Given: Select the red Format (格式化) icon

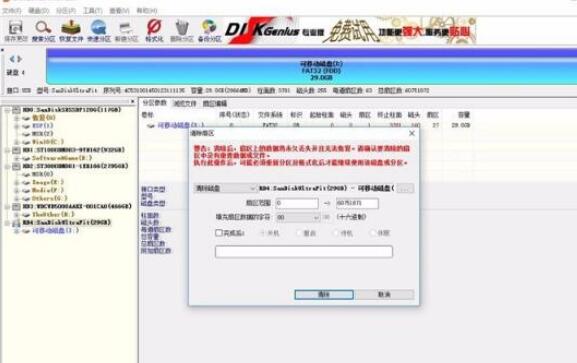Looking at the screenshot, I should [154, 31].
